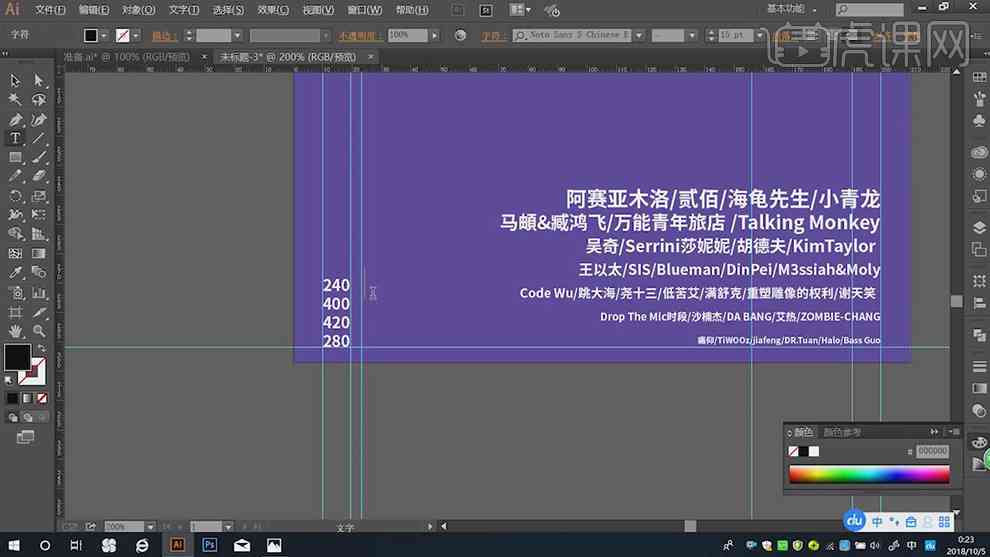
Task: Switch to the 未标题-3 document tab
Action: (x=288, y=57)
